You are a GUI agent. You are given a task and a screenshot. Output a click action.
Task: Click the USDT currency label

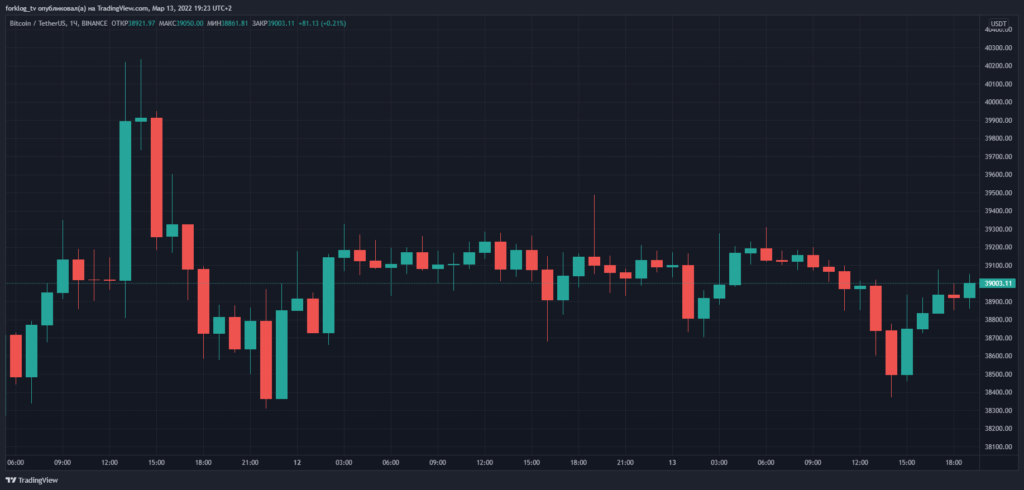(x=998, y=23)
